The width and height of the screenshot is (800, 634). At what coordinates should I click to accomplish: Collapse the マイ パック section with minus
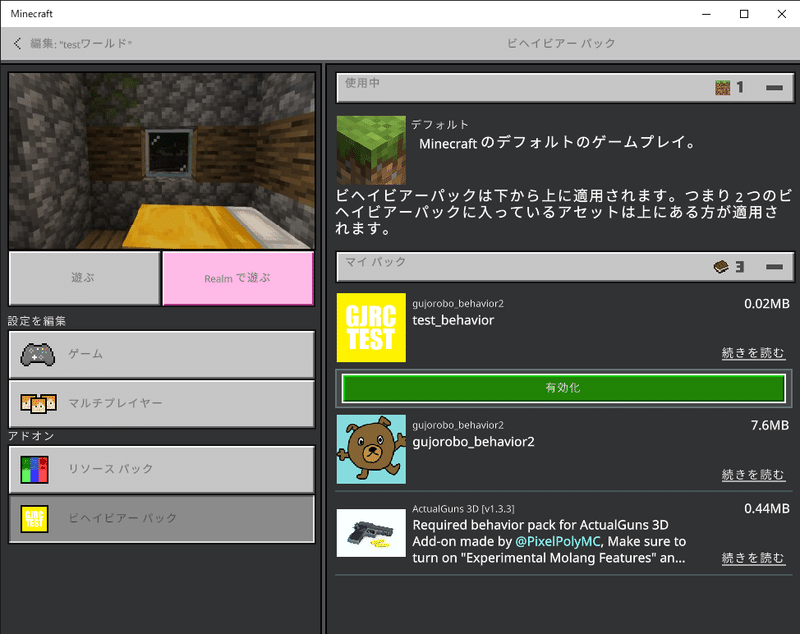tap(774, 267)
